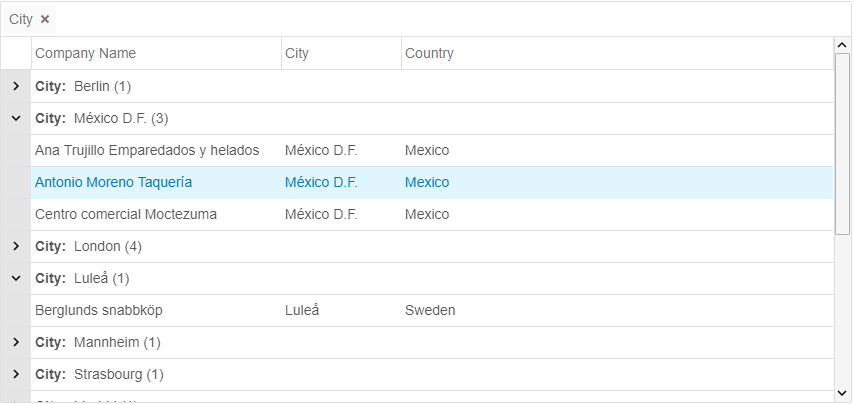This screenshot has width=854, height=404.
Task: Select the Centro comercial Moctezuma row
Action: click(126, 214)
